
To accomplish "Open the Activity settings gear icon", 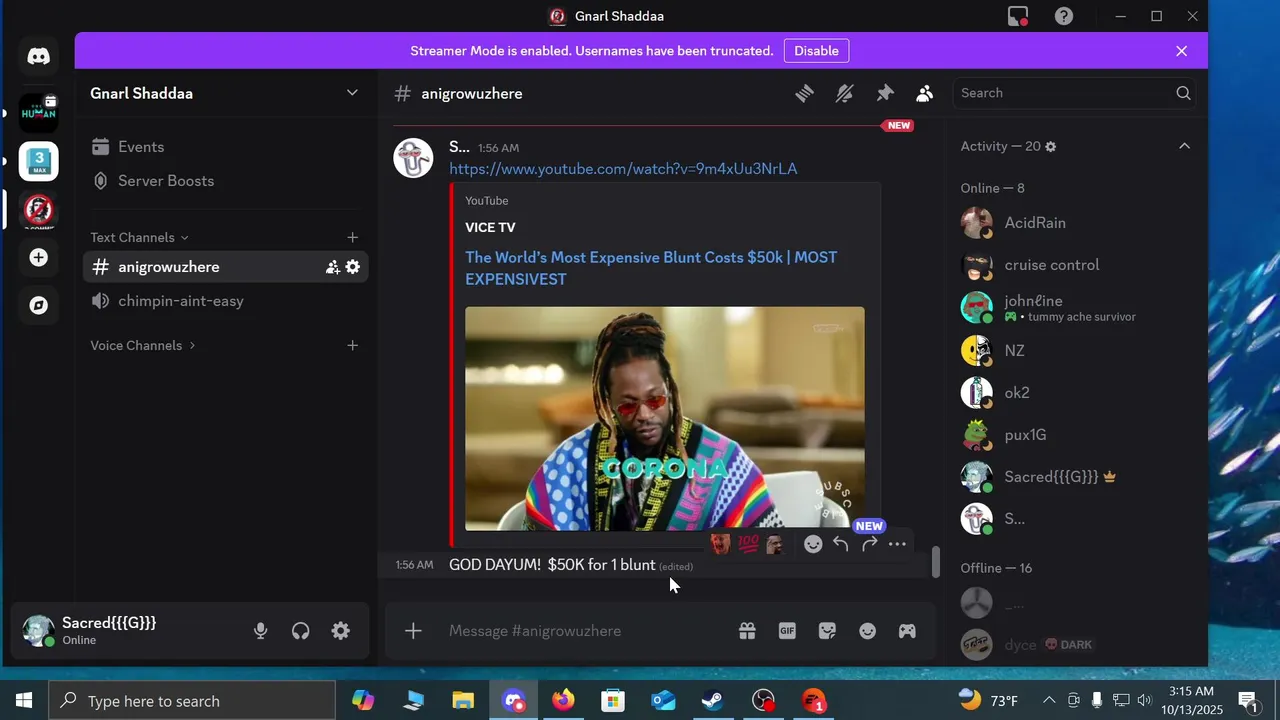I will coord(1050,147).
